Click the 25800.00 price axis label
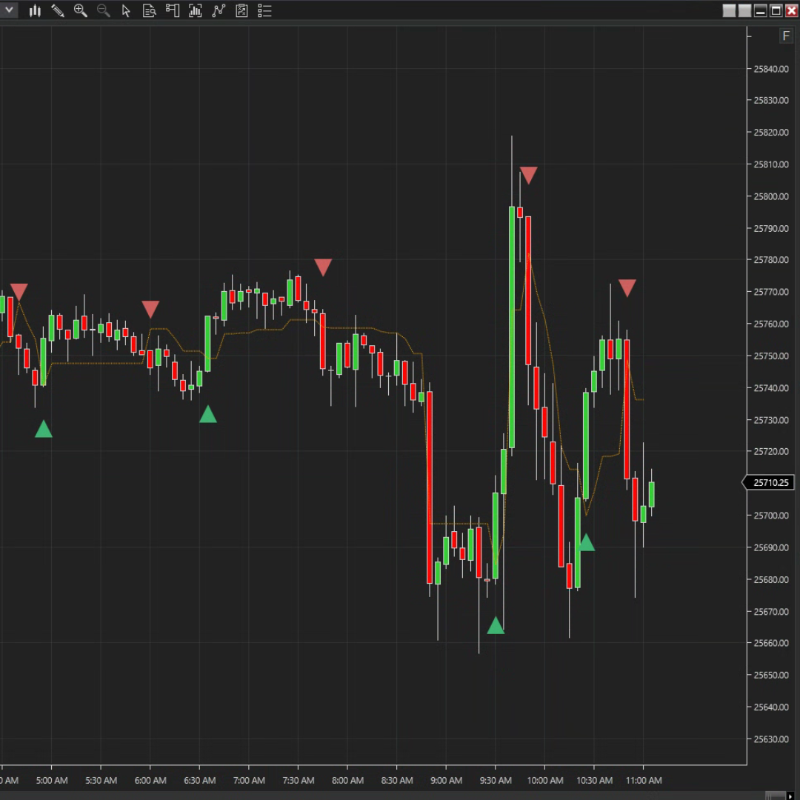 pyautogui.click(x=770, y=196)
